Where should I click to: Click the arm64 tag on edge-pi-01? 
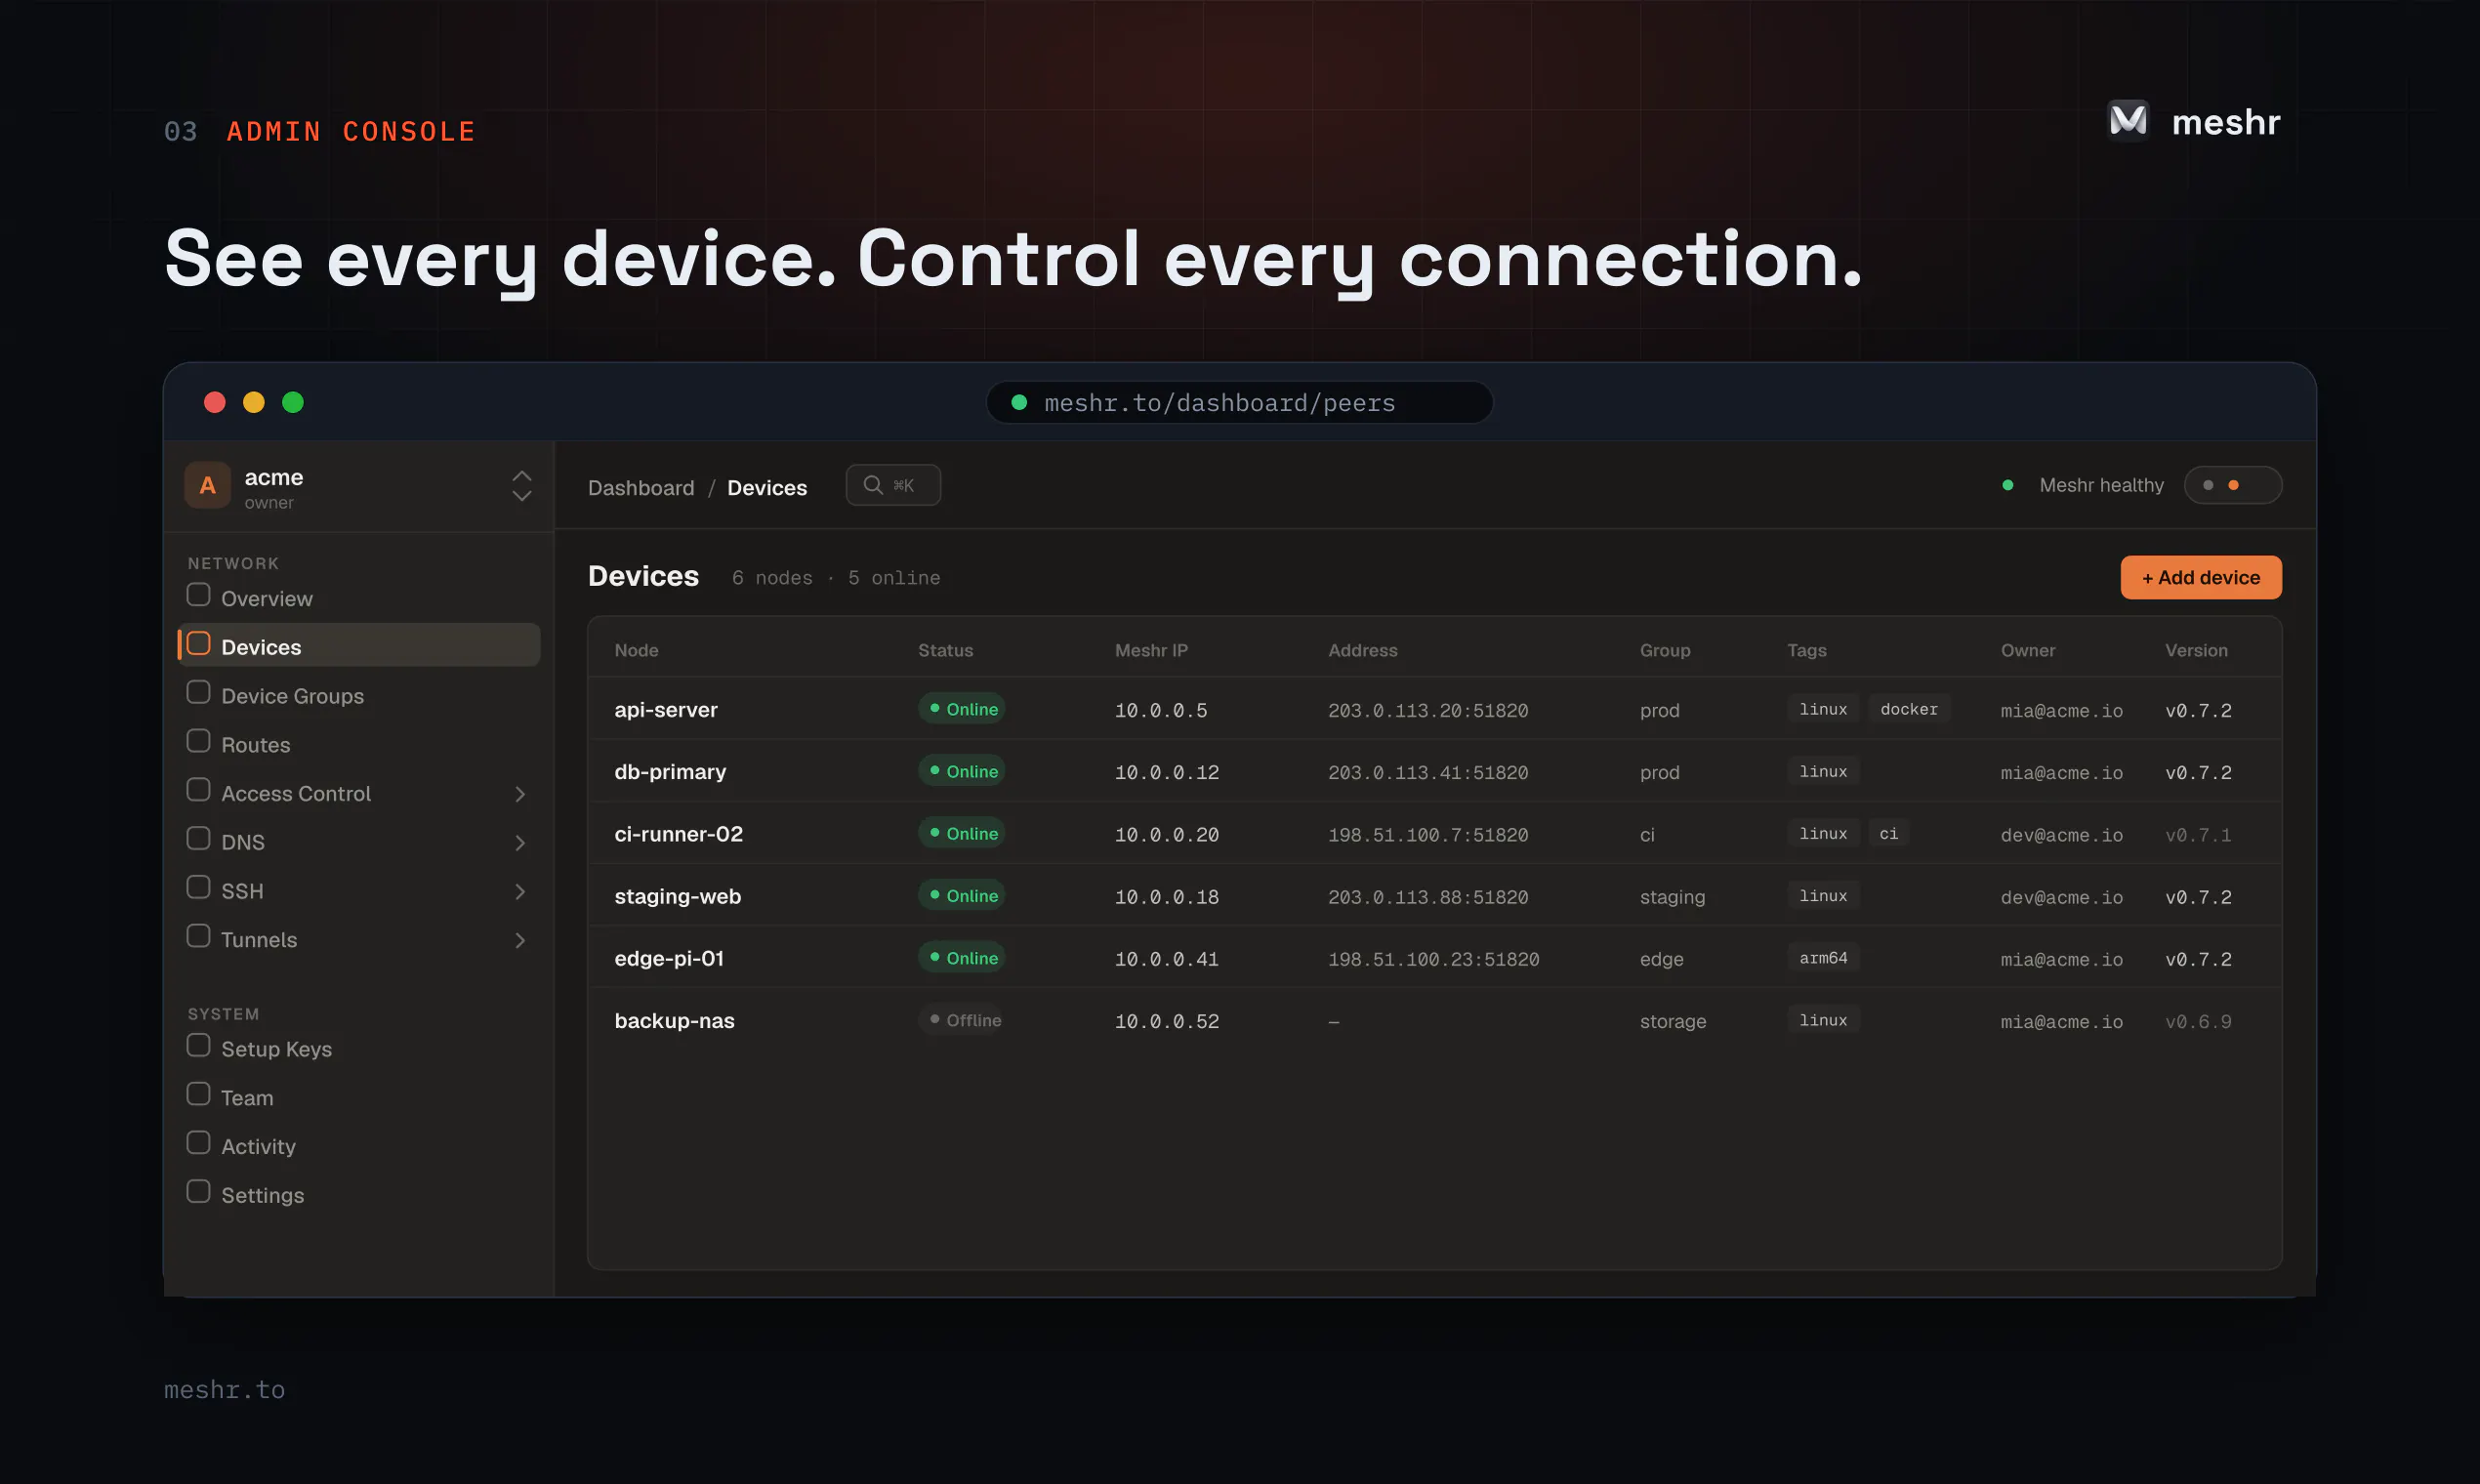[x=1823, y=958]
